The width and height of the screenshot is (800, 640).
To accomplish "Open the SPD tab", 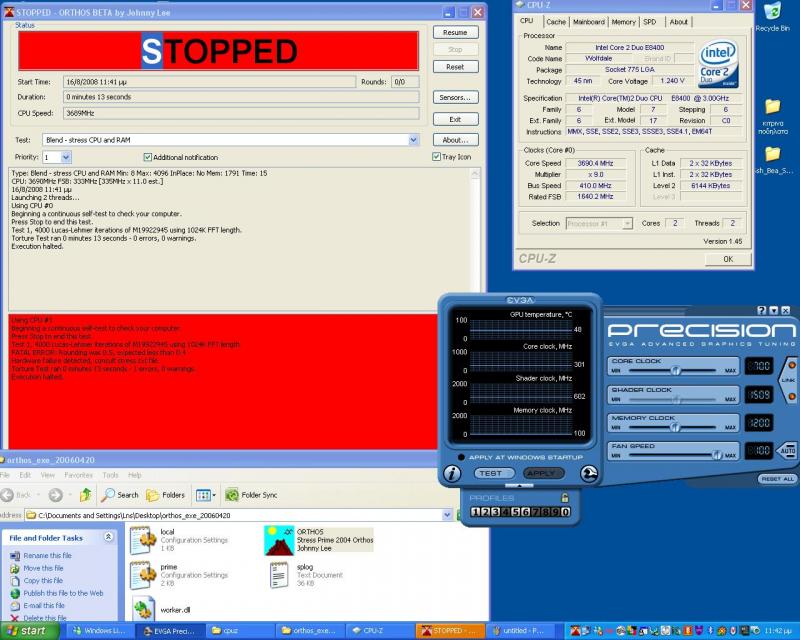I will click(649, 22).
